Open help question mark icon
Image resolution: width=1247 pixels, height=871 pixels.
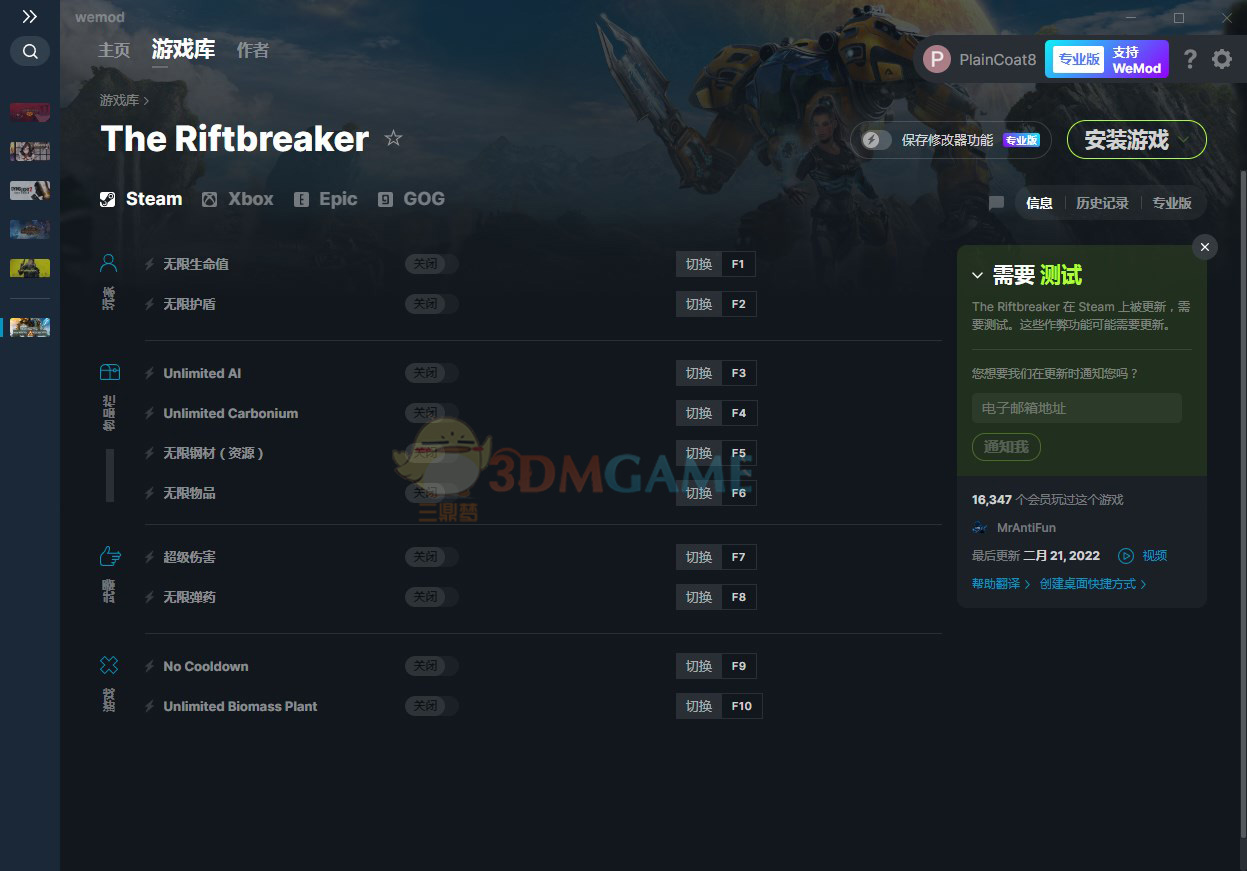[x=1189, y=59]
